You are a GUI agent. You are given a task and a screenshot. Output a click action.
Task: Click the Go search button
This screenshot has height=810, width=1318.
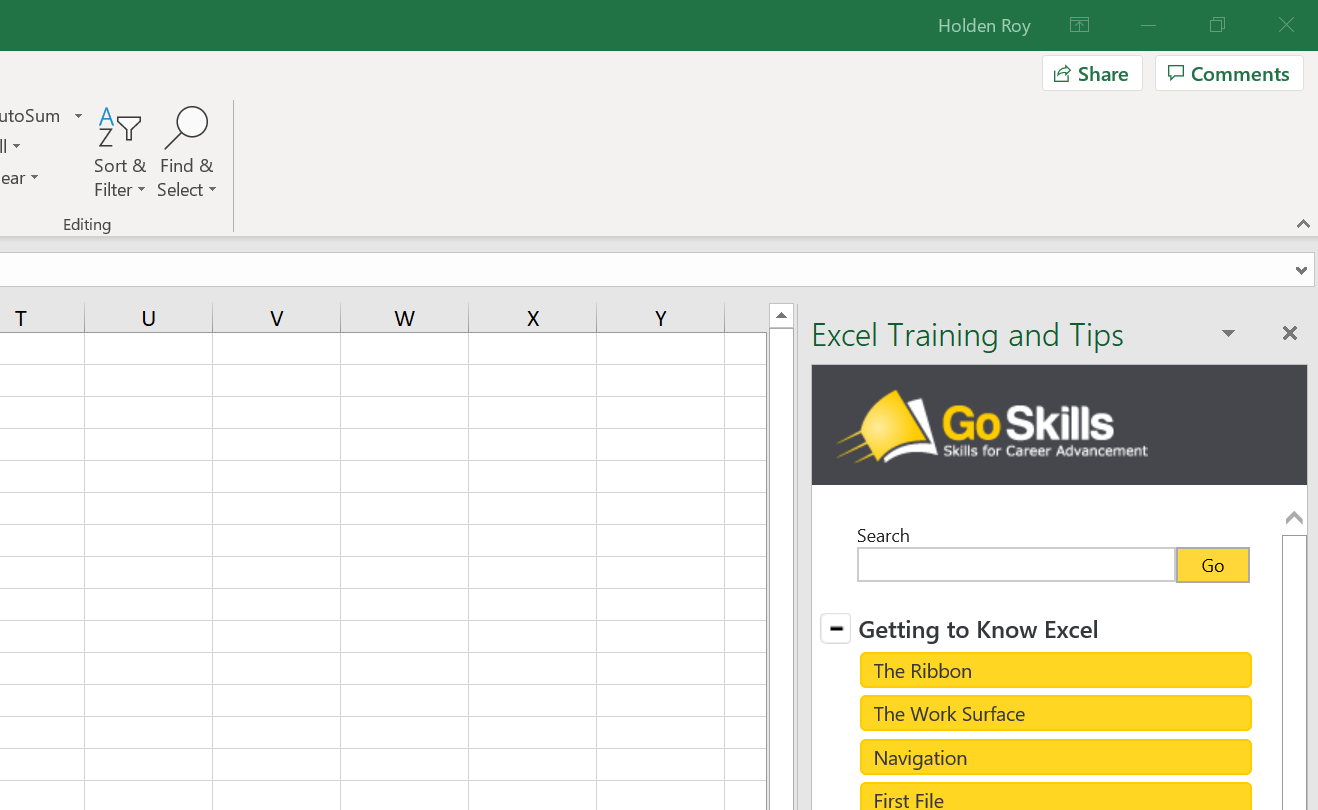click(1213, 565)
